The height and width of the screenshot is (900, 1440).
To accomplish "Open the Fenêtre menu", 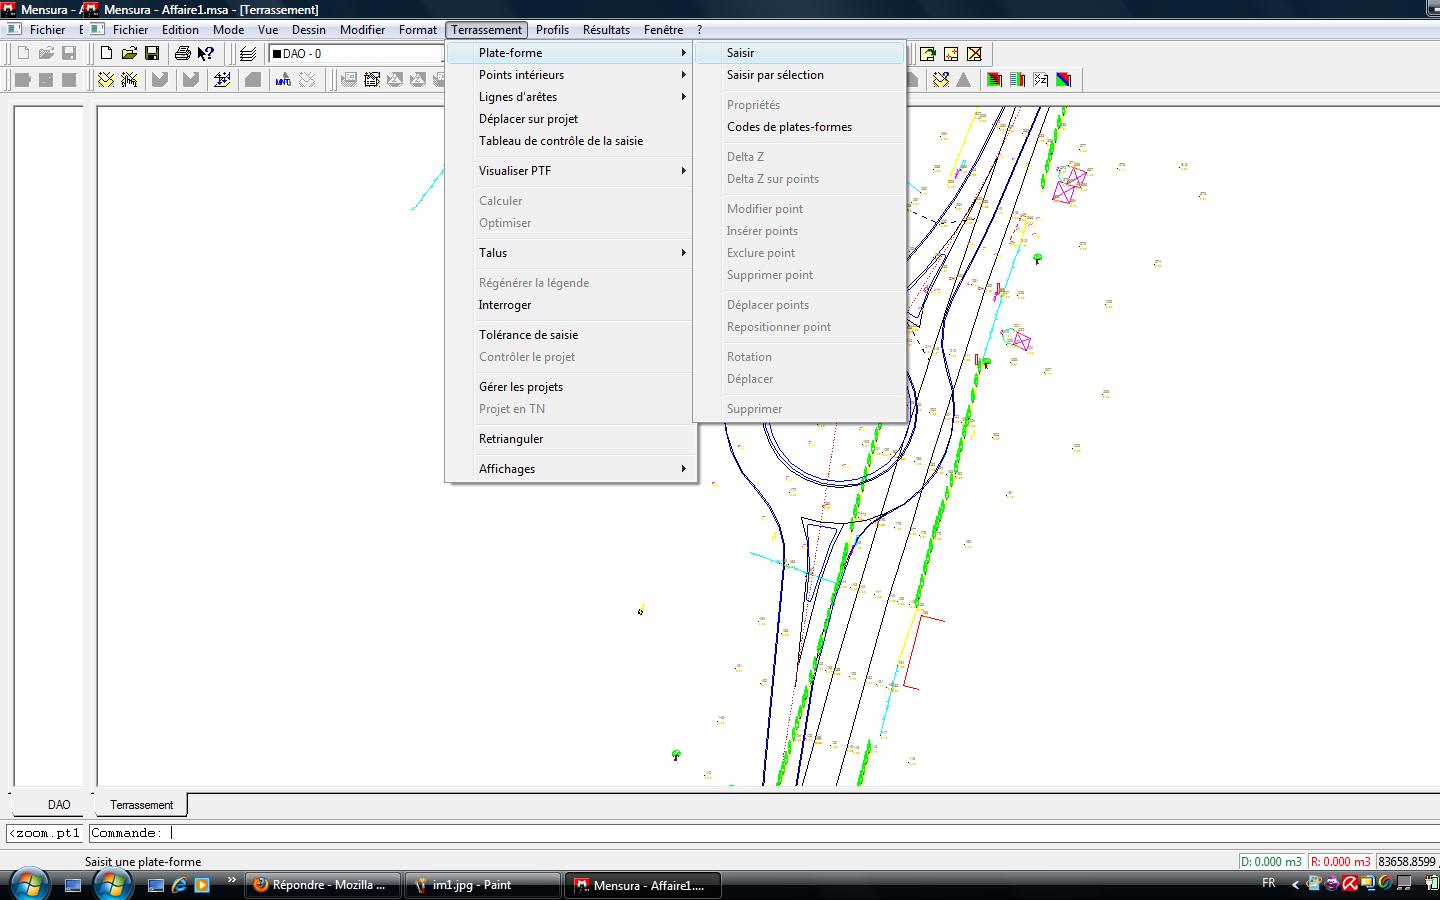I will pos(663,30).
